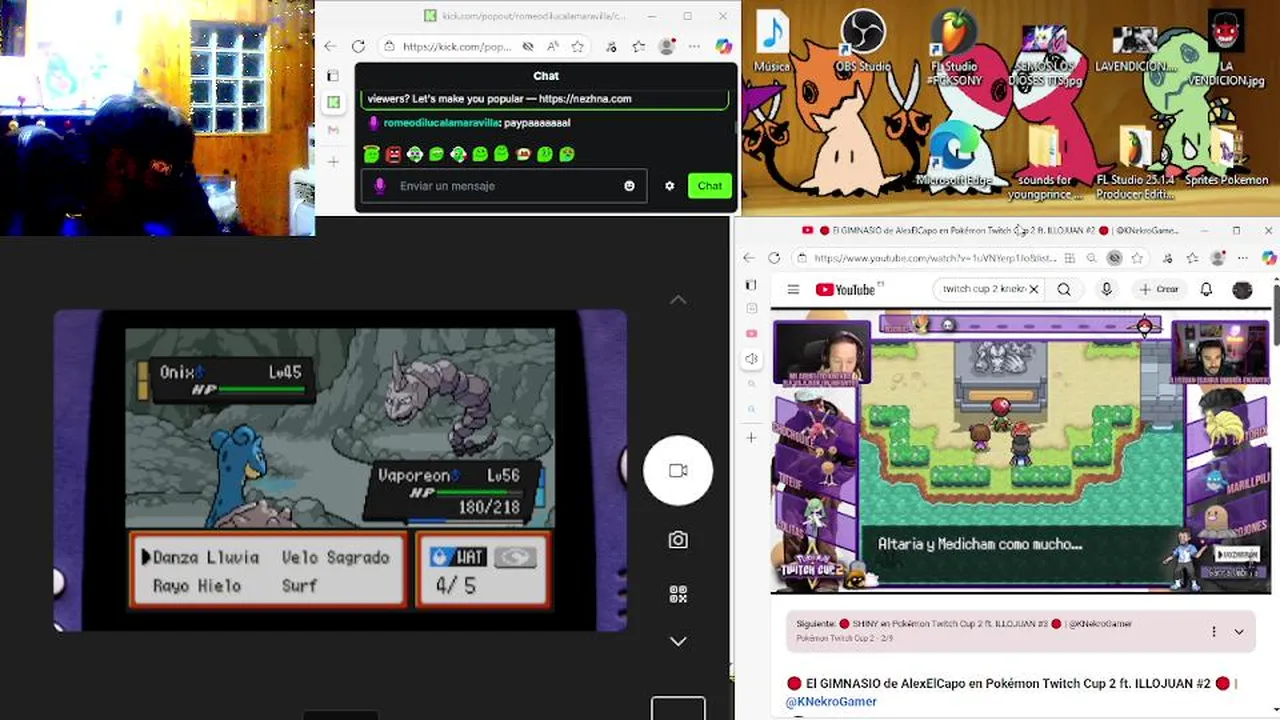Click the chat settings gear icon
The image size is (1280, 720).
[x=670, y=186]
